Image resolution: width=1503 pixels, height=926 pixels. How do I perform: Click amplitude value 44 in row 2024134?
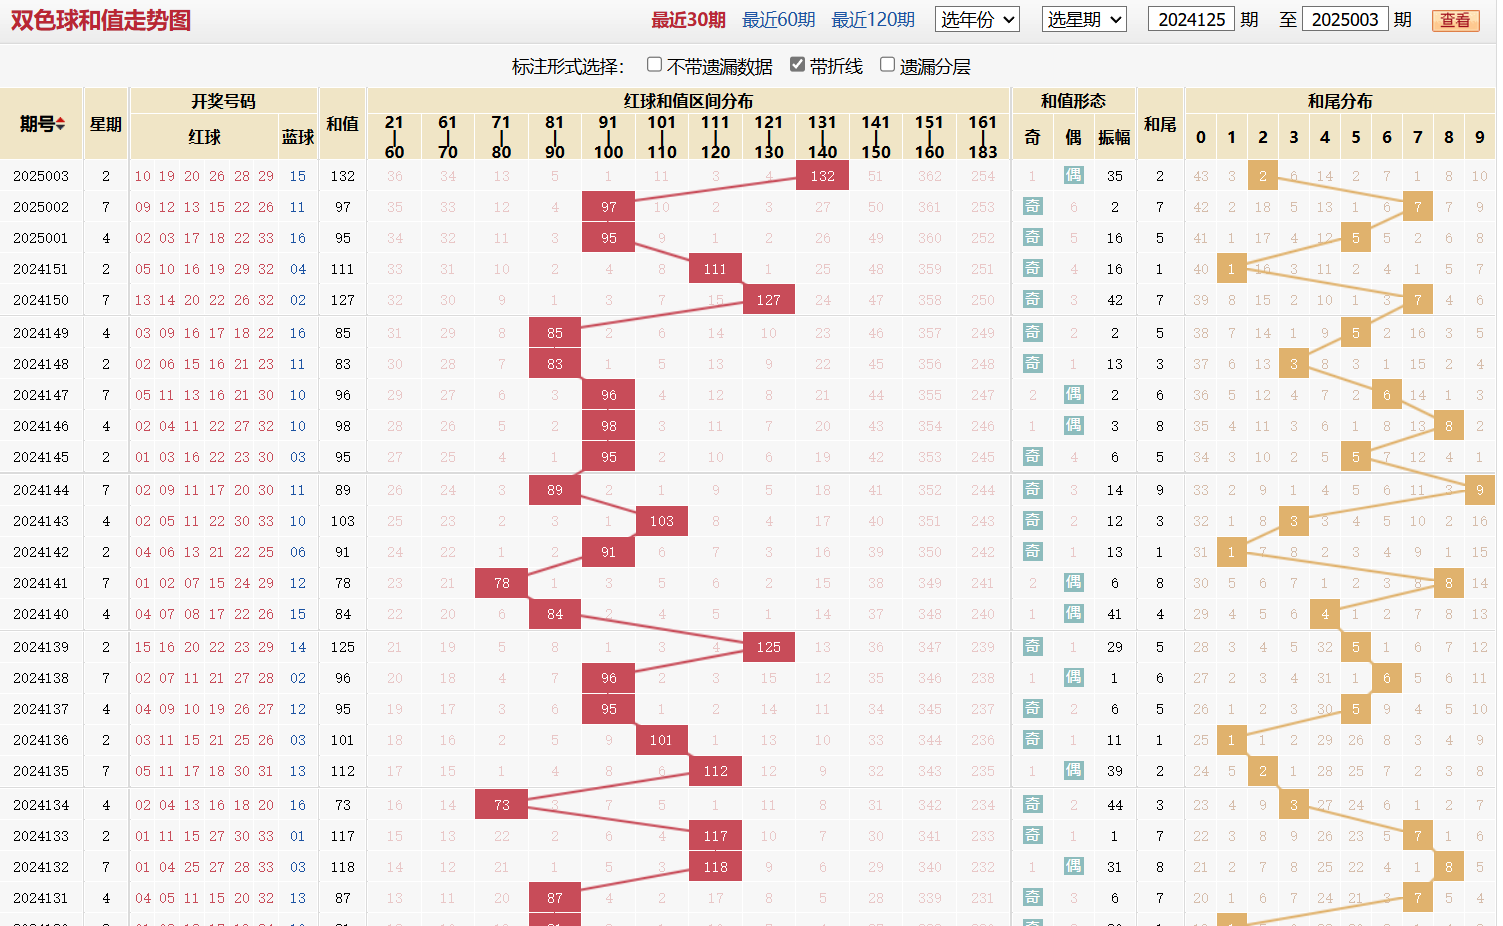[x=1115, y=805]
